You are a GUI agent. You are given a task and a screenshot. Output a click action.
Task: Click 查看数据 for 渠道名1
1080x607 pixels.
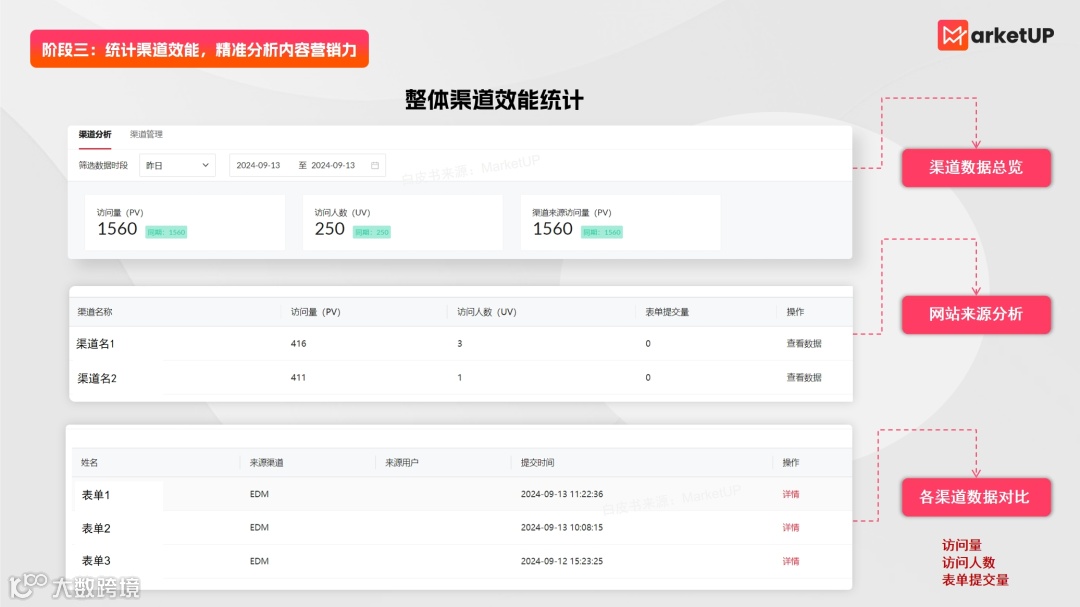(804, 343)
